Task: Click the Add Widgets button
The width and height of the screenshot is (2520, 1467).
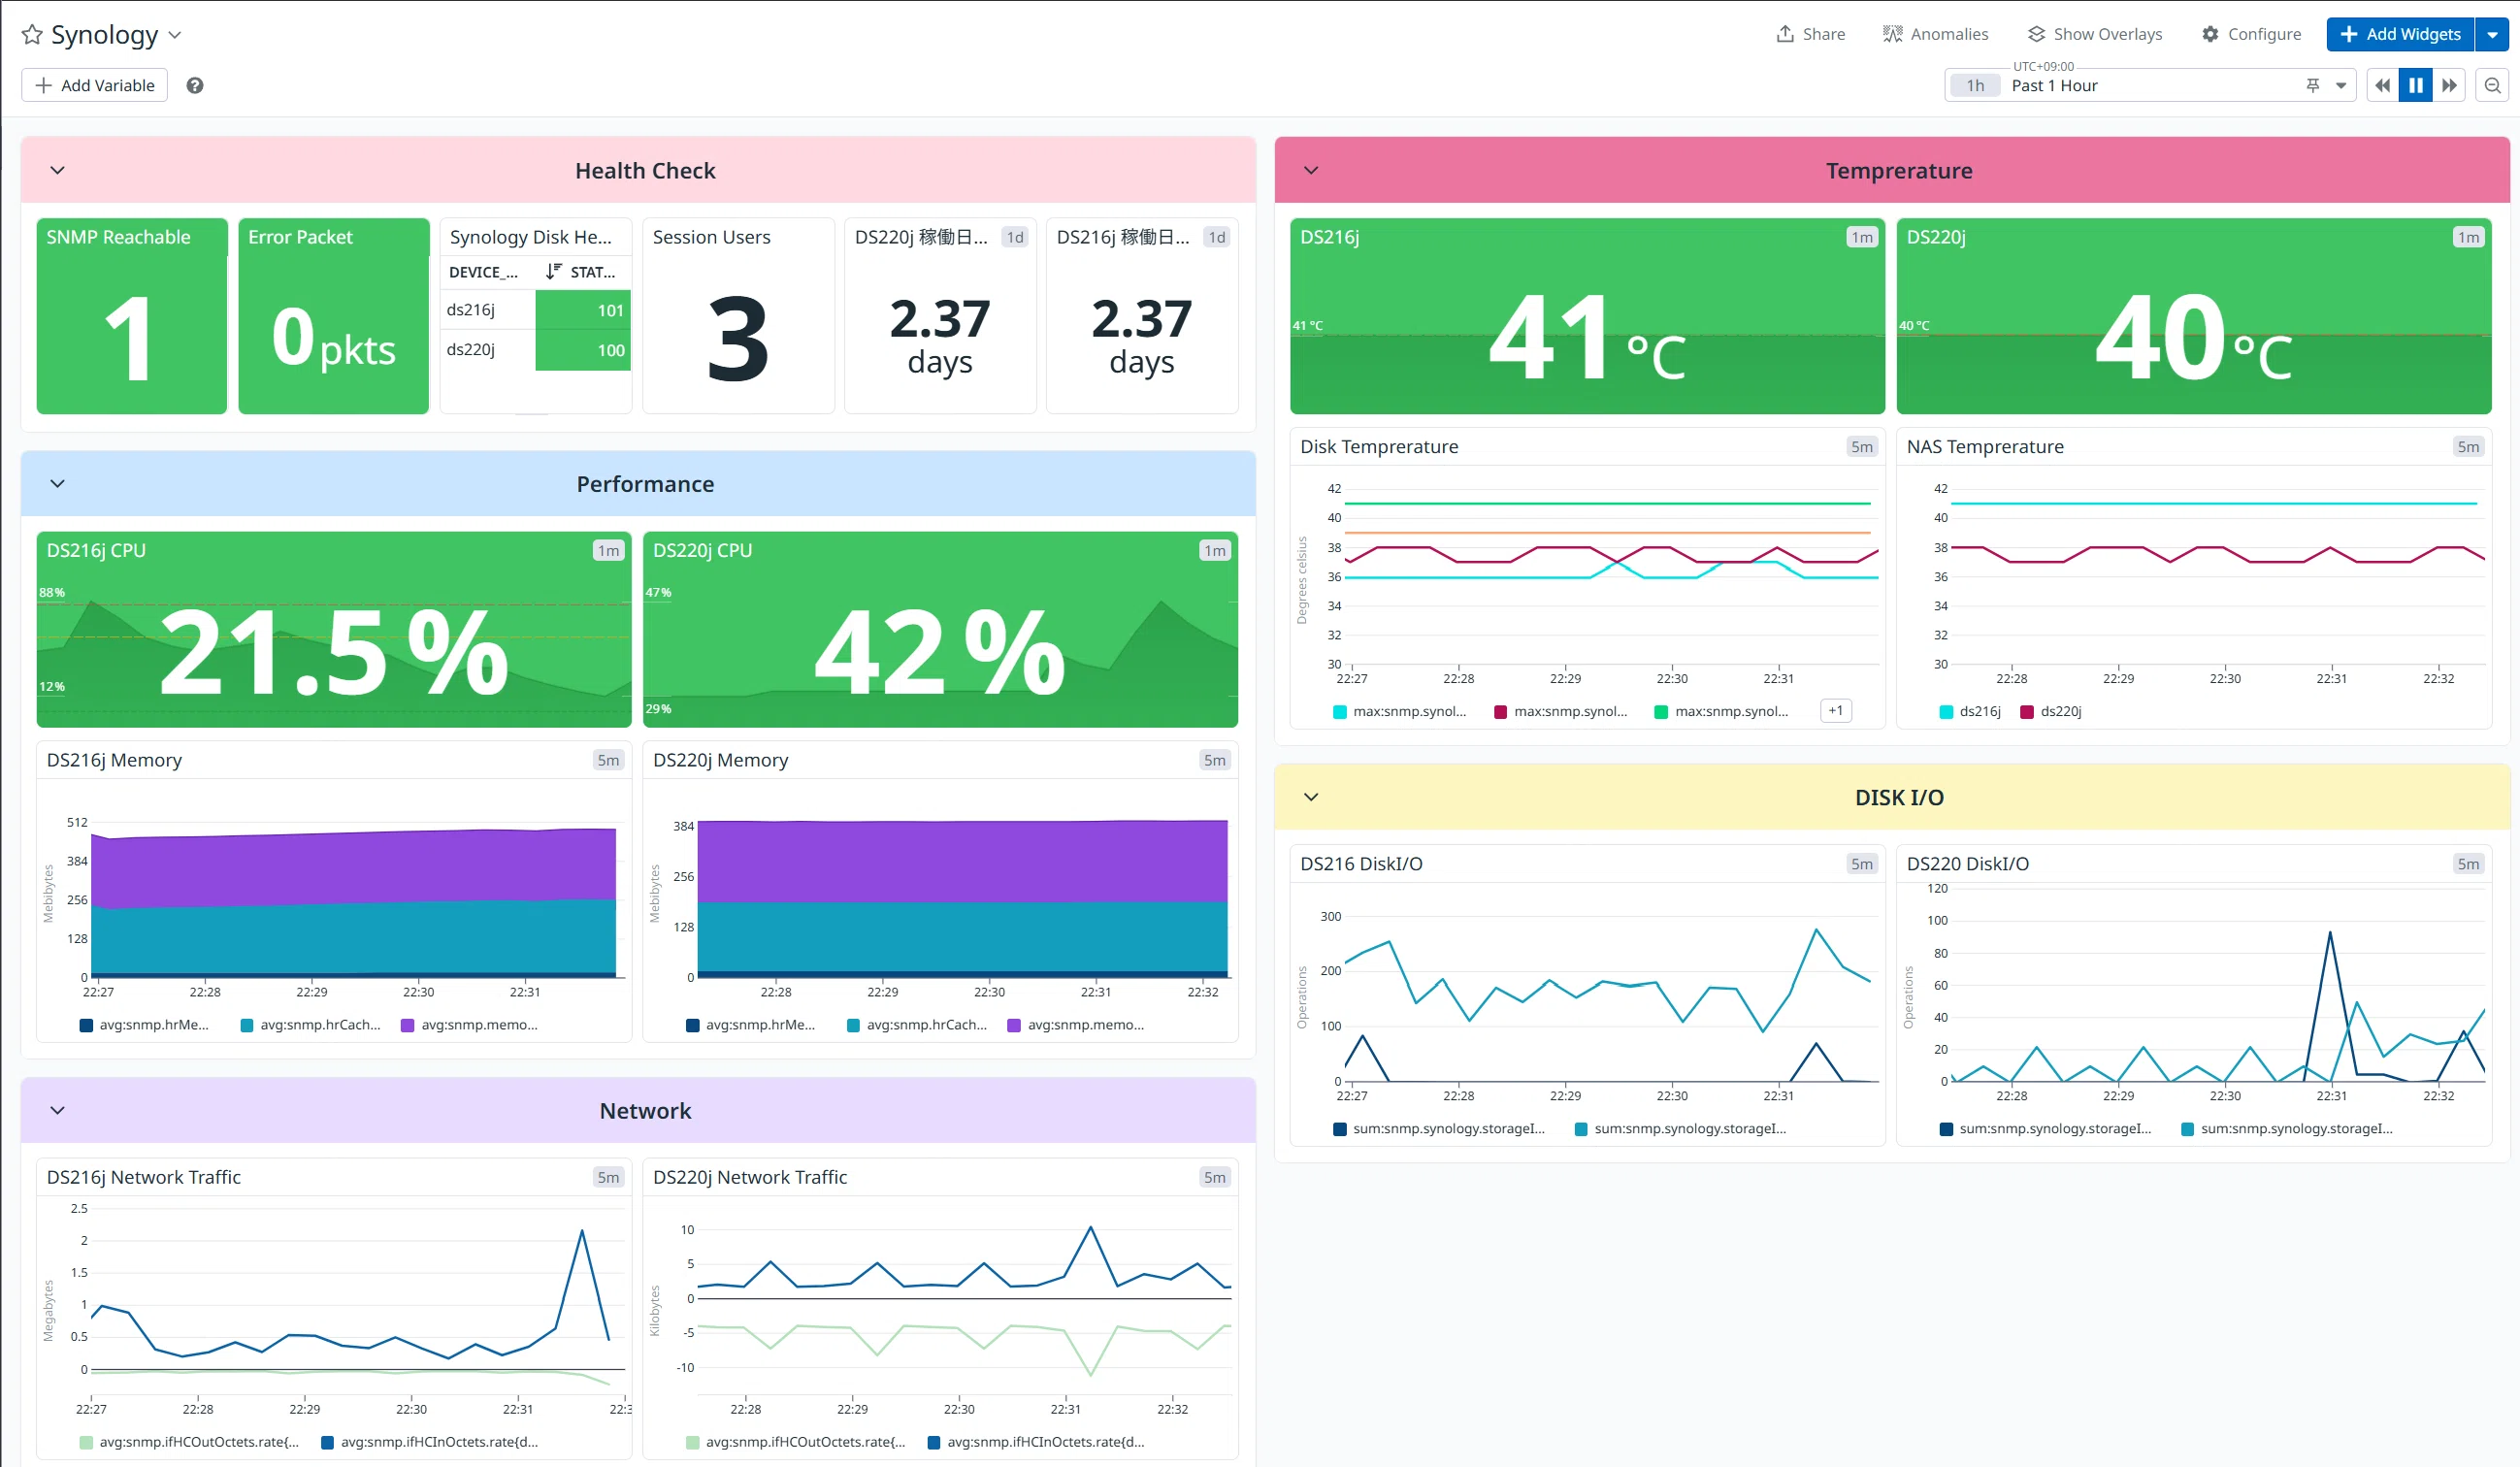Action: click(x=2400, y=34)
